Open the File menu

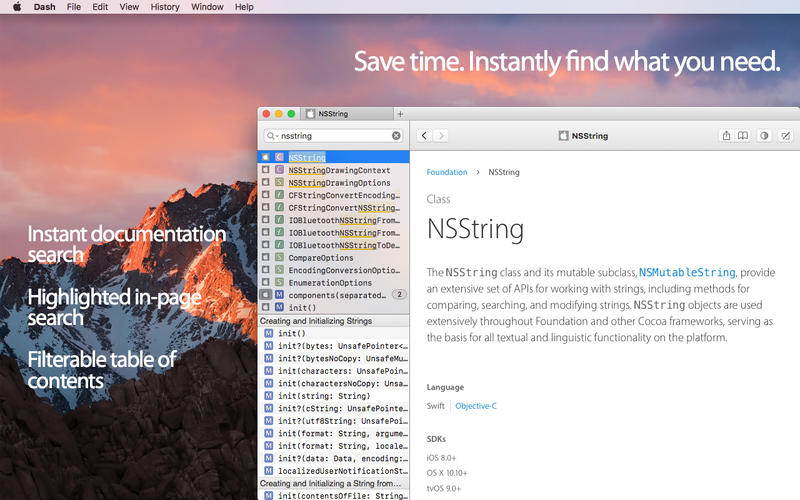point(74,7)
